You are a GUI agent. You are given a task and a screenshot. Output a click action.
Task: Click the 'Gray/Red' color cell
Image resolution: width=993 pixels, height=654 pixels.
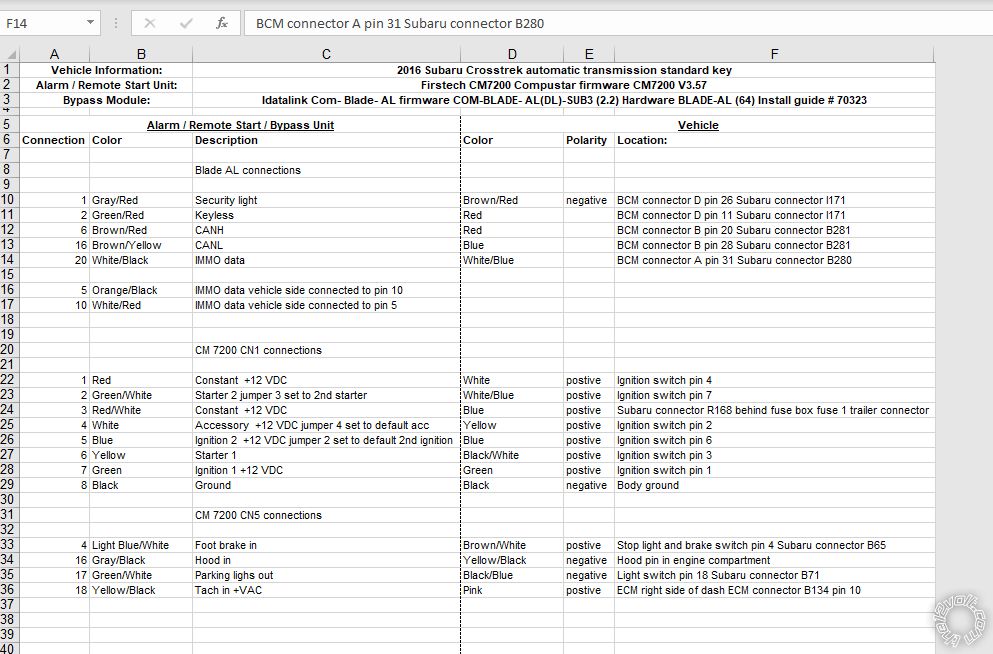pos(141,200)
